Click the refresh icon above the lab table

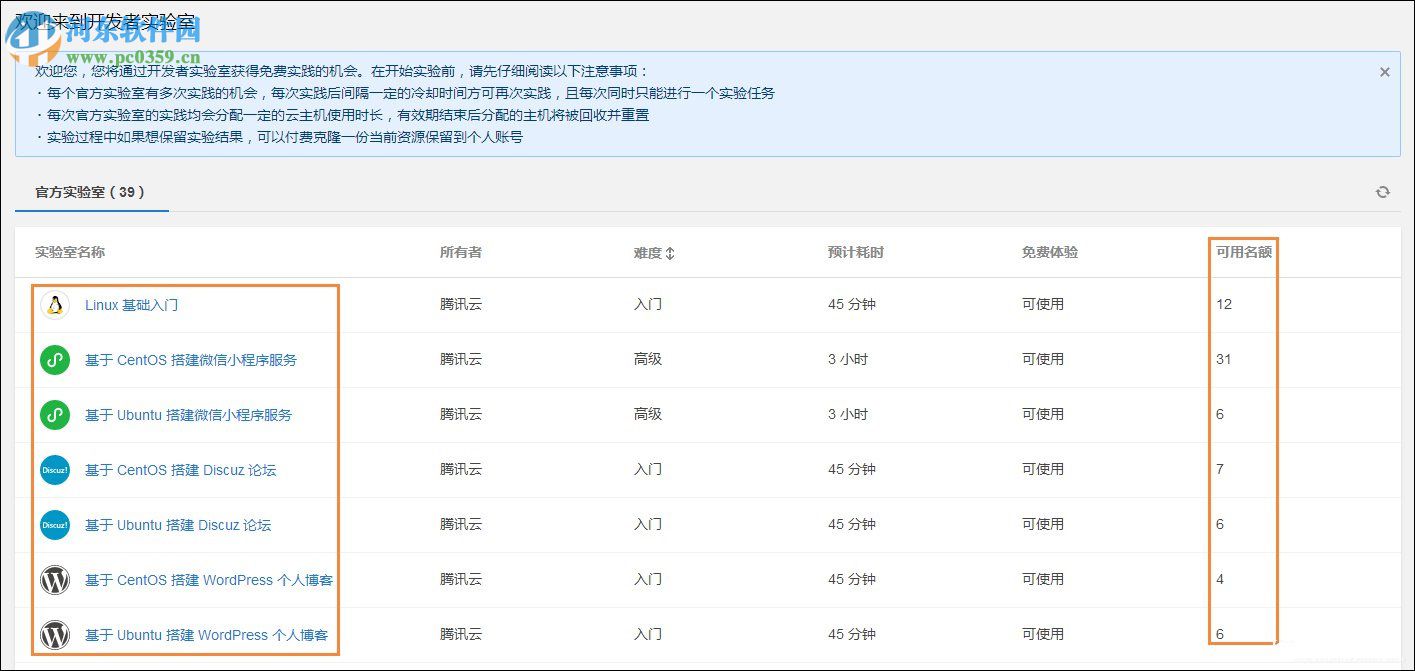point(1383,192)
